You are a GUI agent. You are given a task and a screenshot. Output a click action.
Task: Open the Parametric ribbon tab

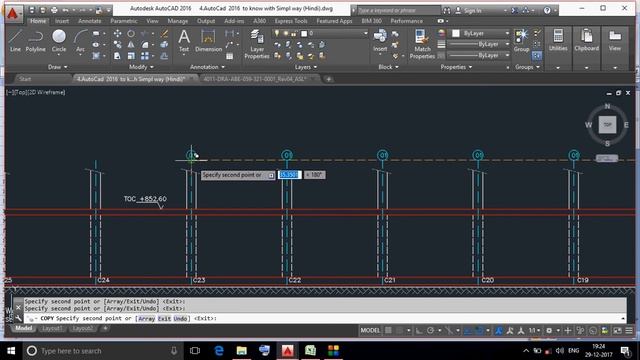(x=124, y=21)
